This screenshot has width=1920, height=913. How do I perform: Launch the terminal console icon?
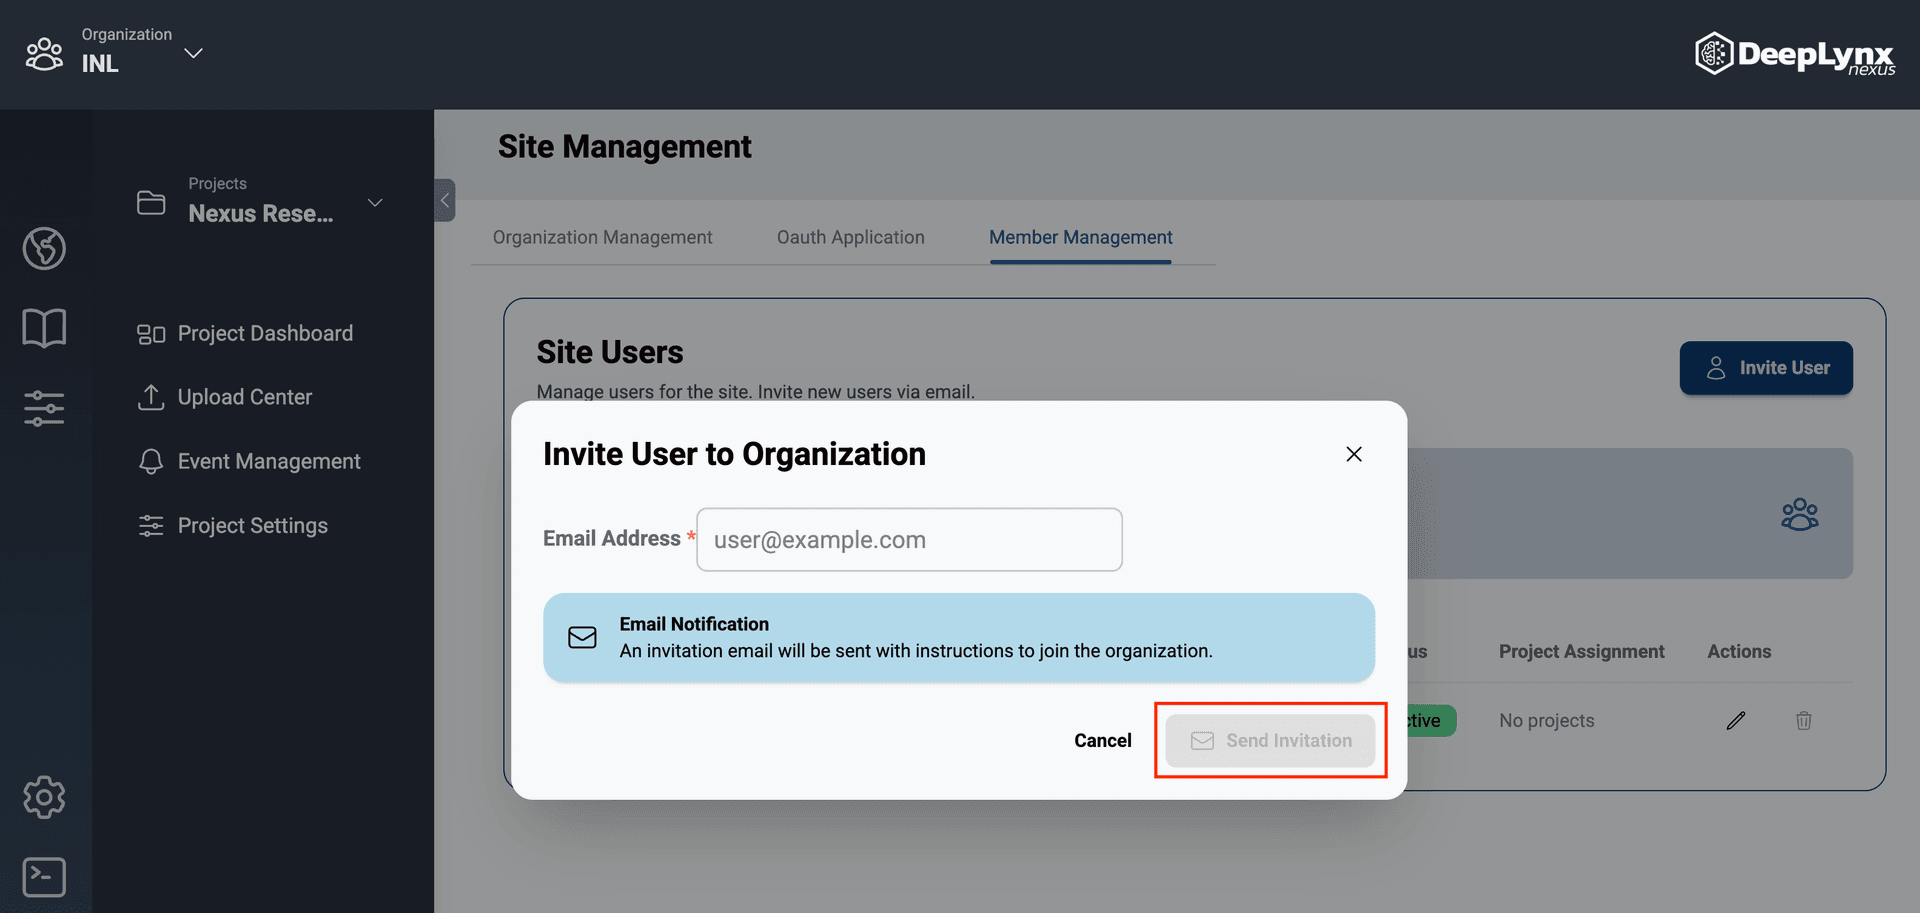pyautogui.click(x=44, y=876)
